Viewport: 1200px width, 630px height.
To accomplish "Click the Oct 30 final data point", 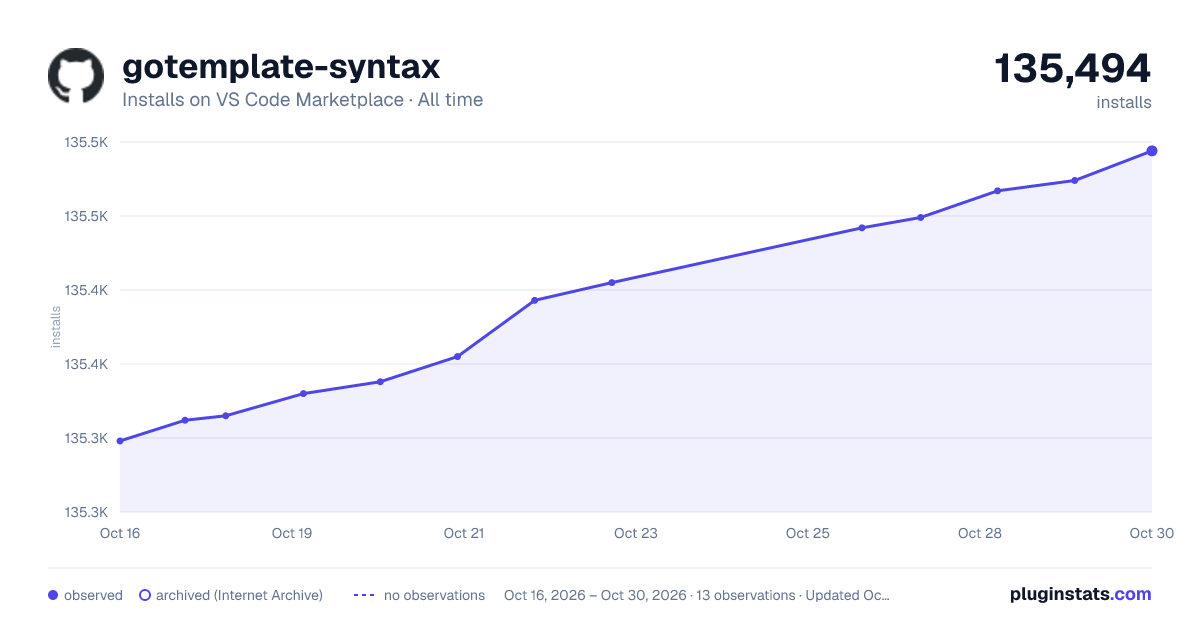I will (1152, 151).
